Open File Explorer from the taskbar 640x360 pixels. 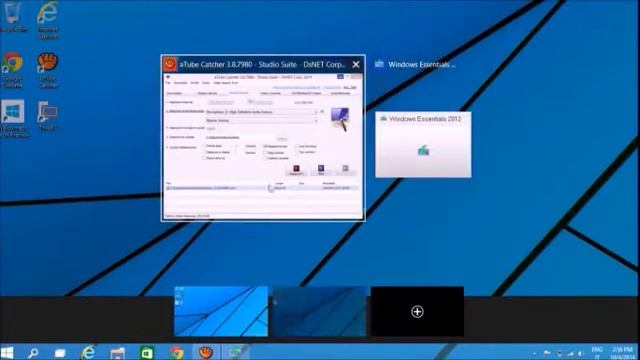118,353
